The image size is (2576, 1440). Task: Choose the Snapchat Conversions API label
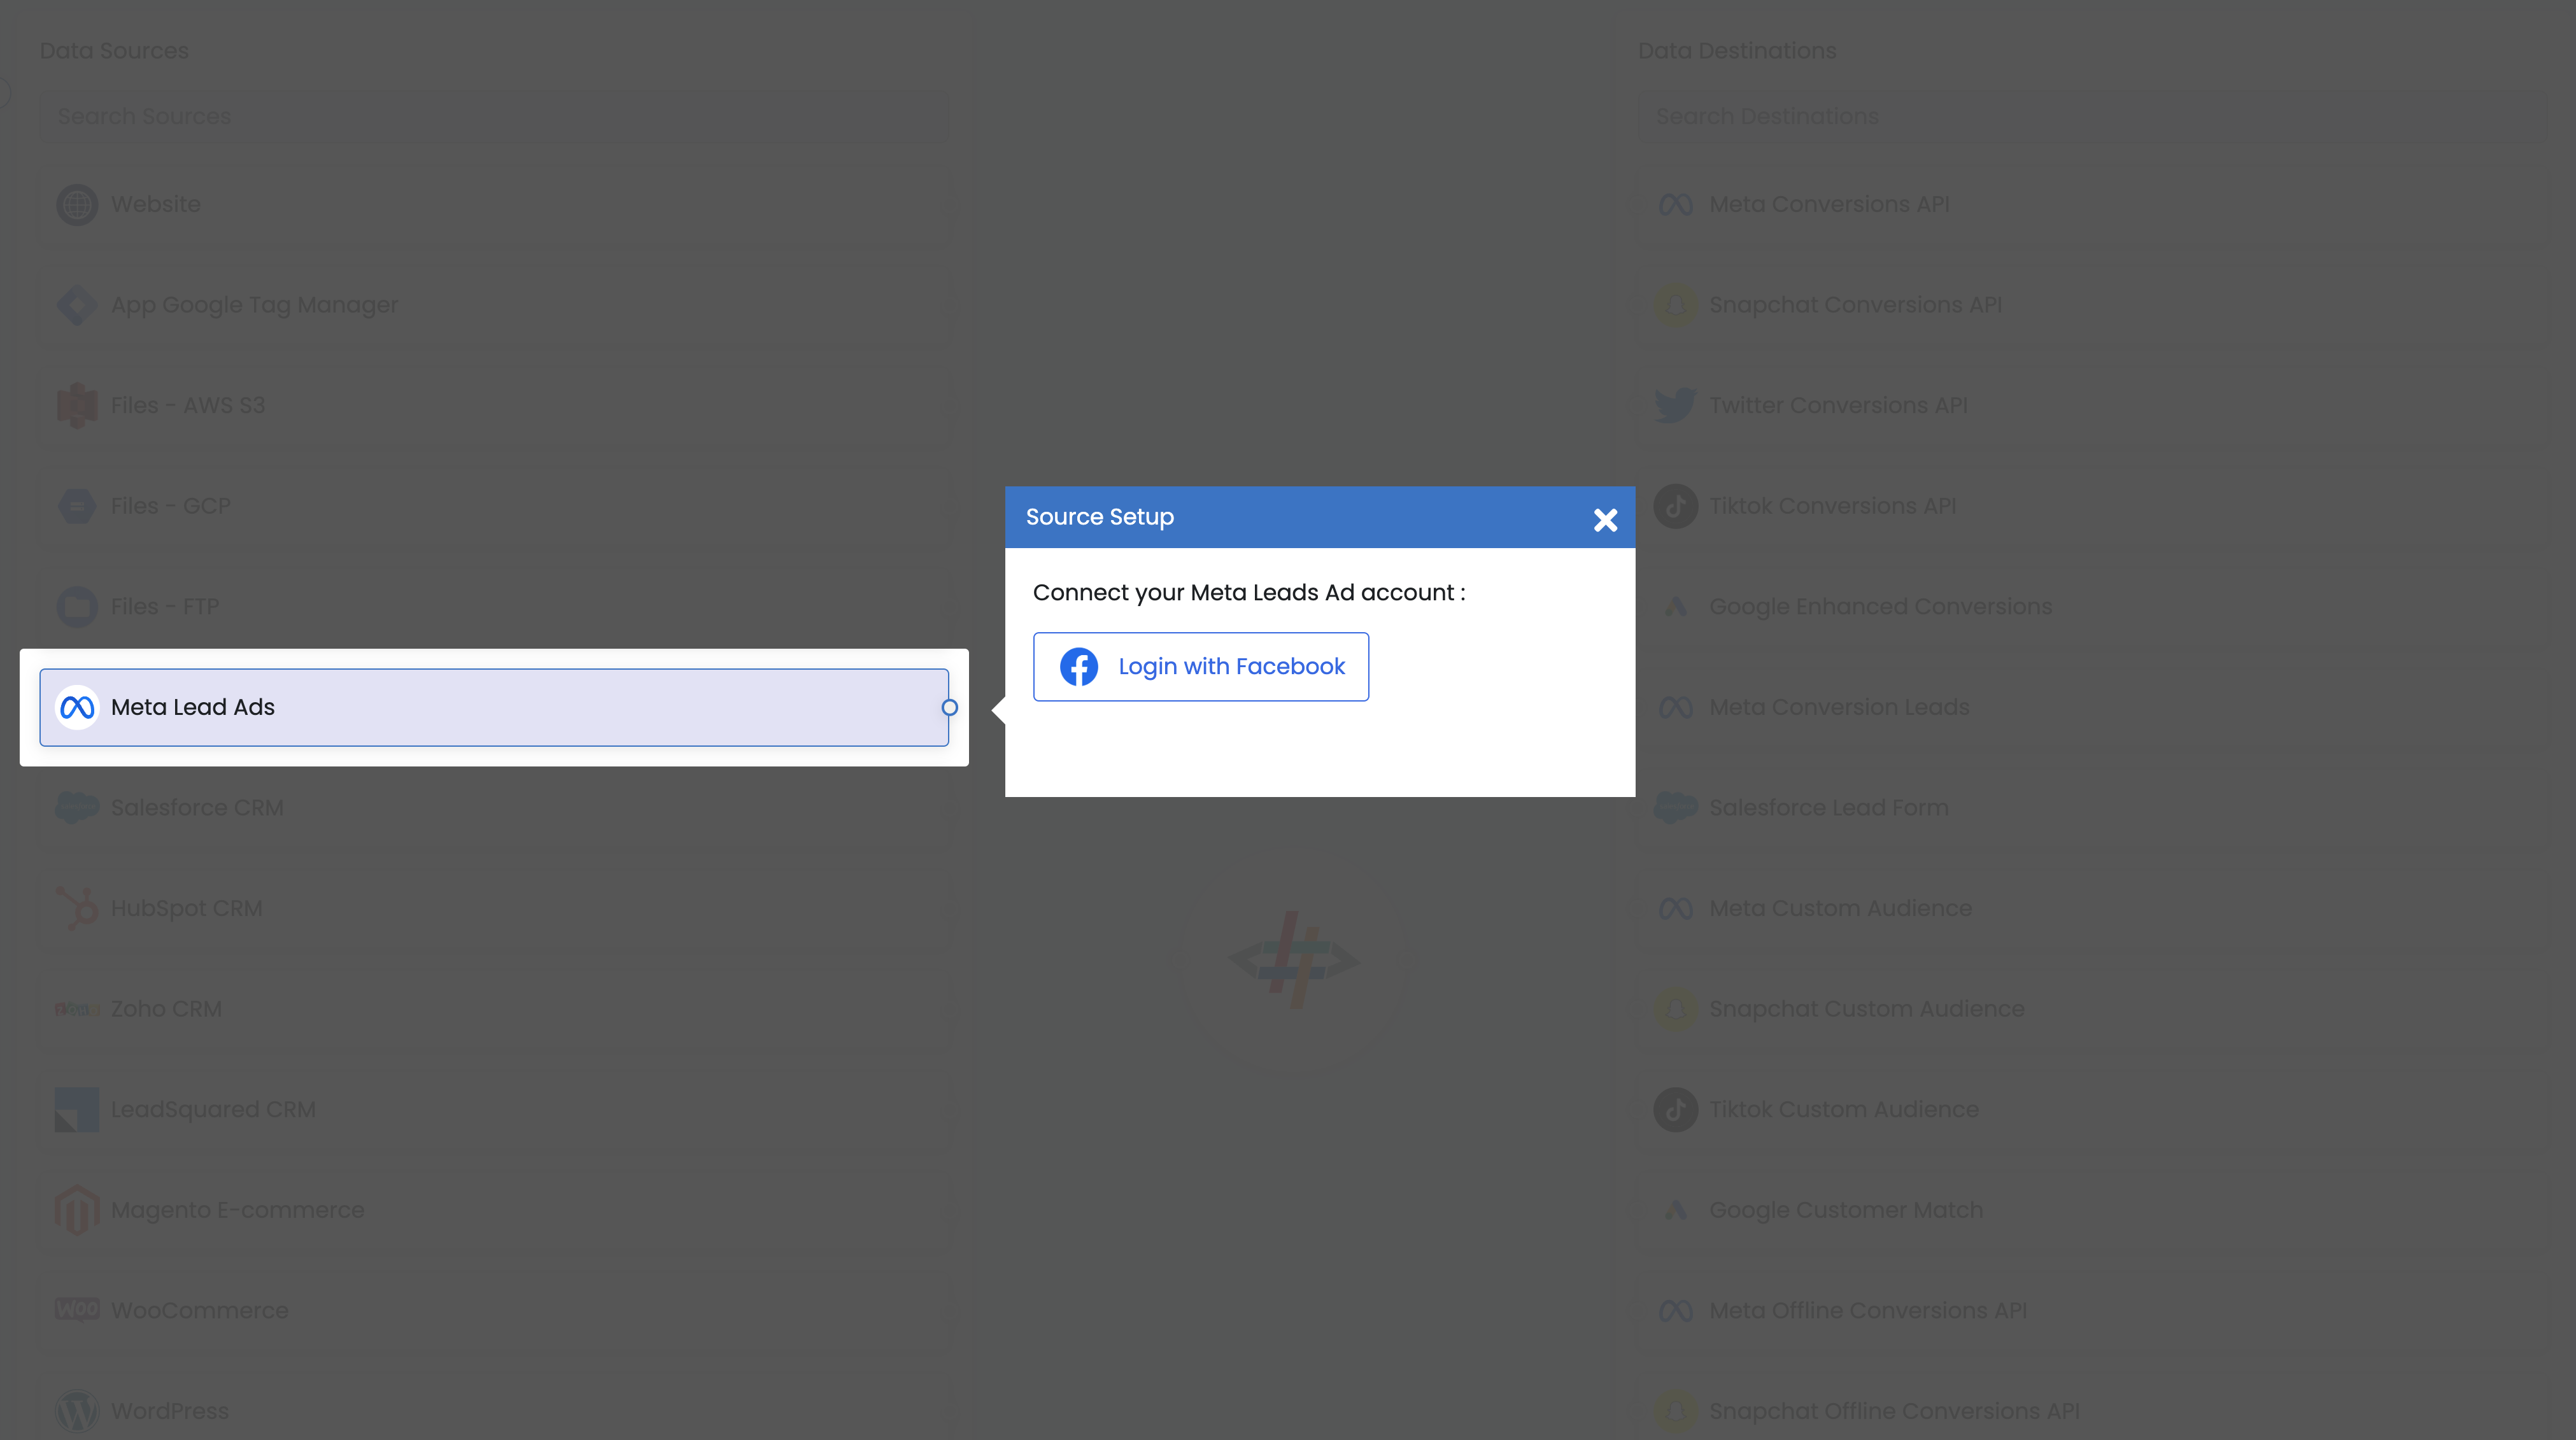pyautogui.click(x=1855, y=305)
